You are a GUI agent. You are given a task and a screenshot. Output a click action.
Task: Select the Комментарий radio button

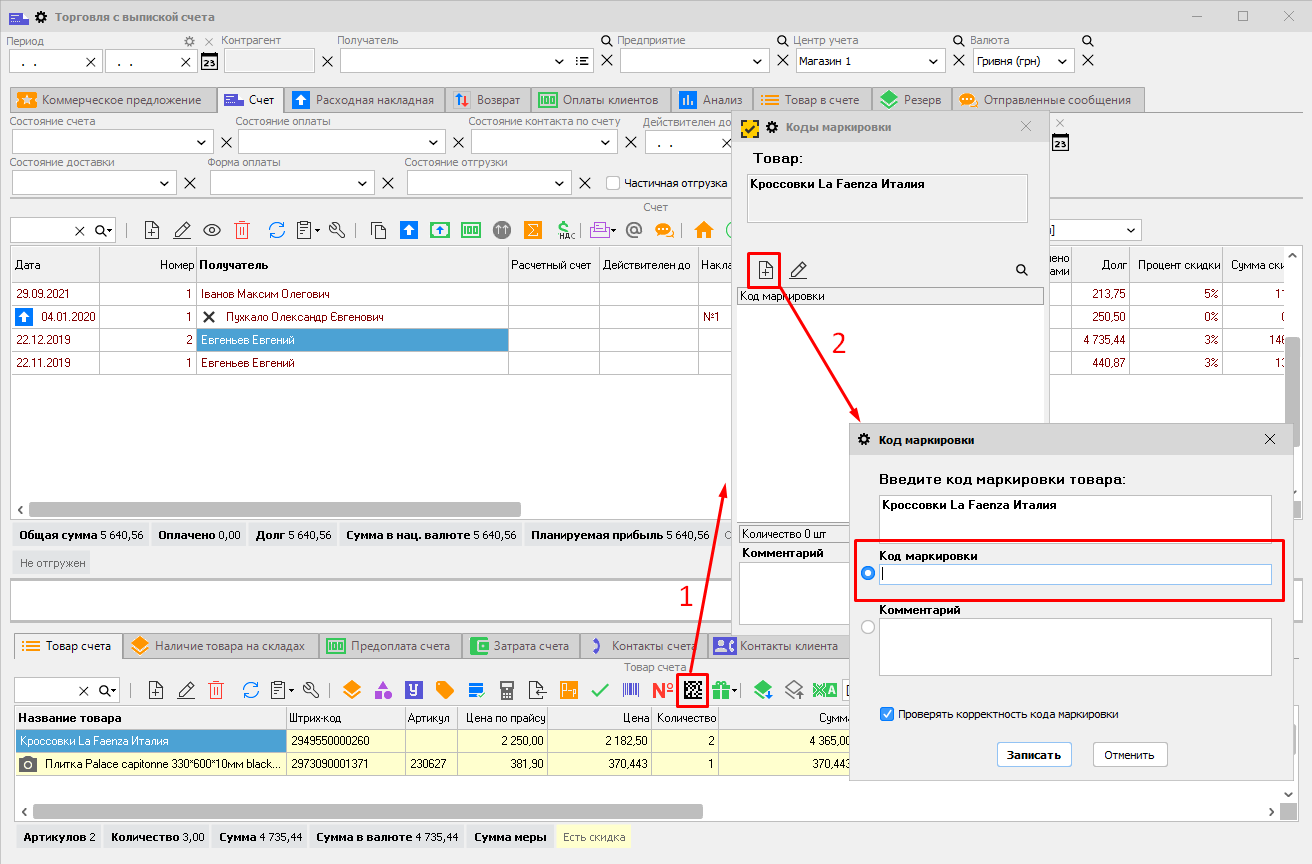[867, 627]
